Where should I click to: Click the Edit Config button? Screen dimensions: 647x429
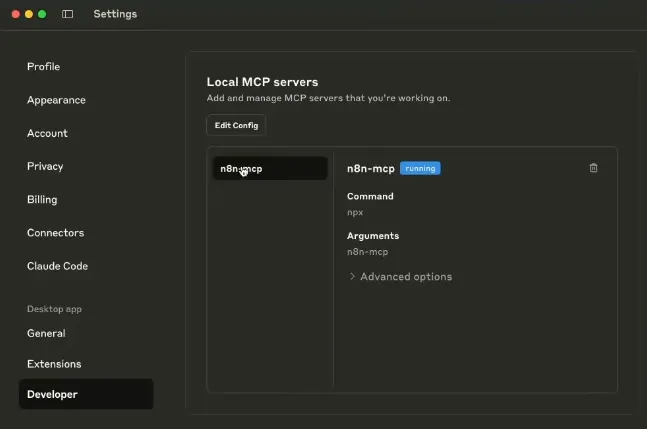(x=236, y=125)
